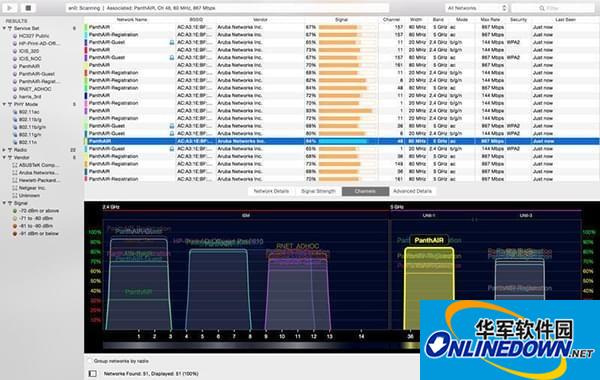Select the Channels tab

365,191
